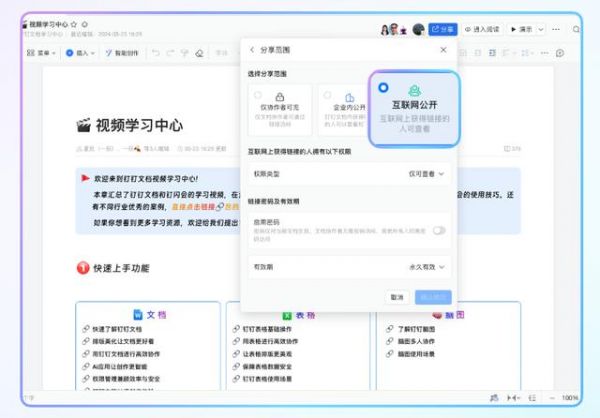The image size is (600, 418).
Task: Close the 分享范围 dialog with X
Action: [443, 50]
